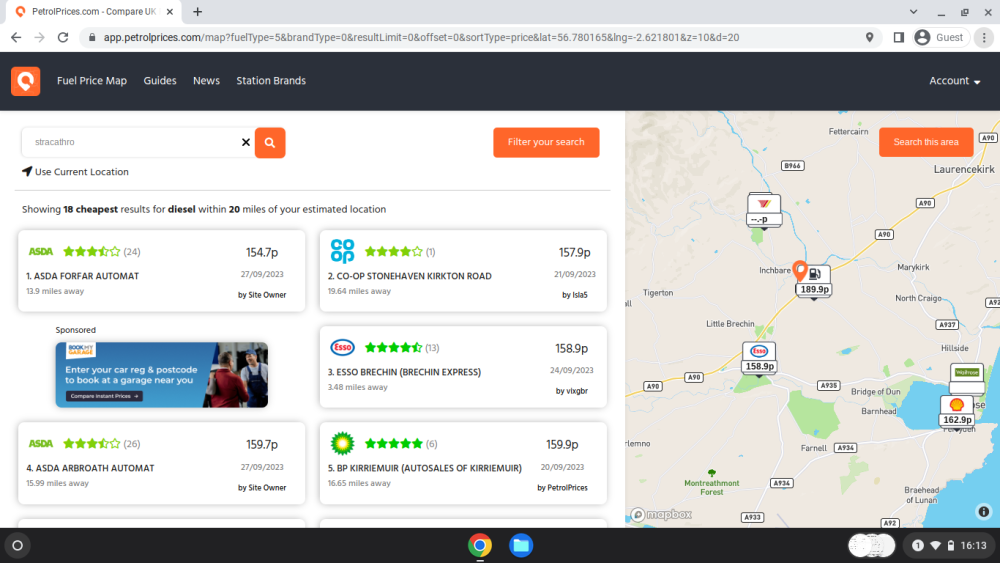Click the orange location pin on map
1000x563 pixels.
coord(800,270)
